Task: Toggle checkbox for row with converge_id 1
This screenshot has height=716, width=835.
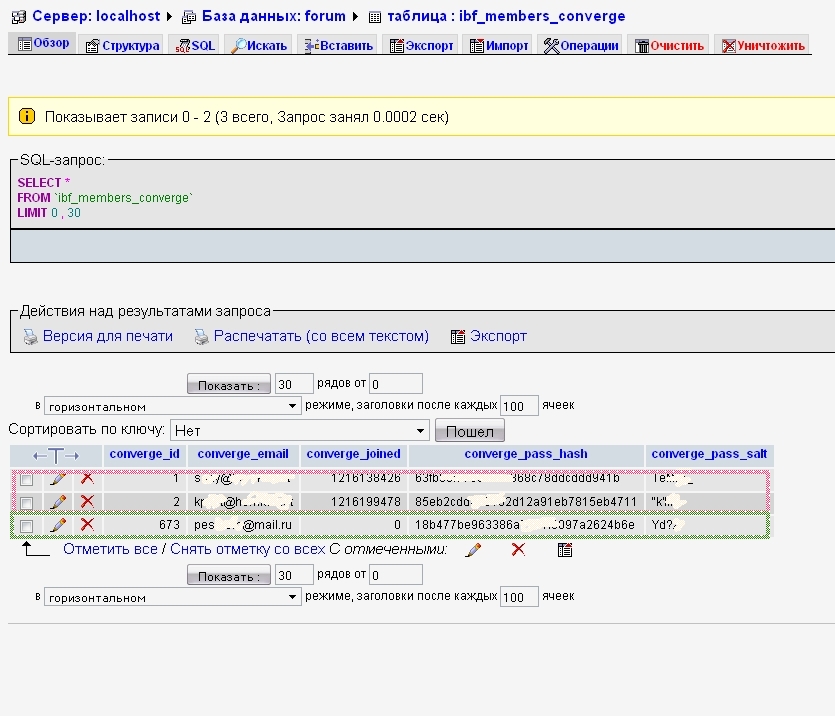Action: coord(27,480)
